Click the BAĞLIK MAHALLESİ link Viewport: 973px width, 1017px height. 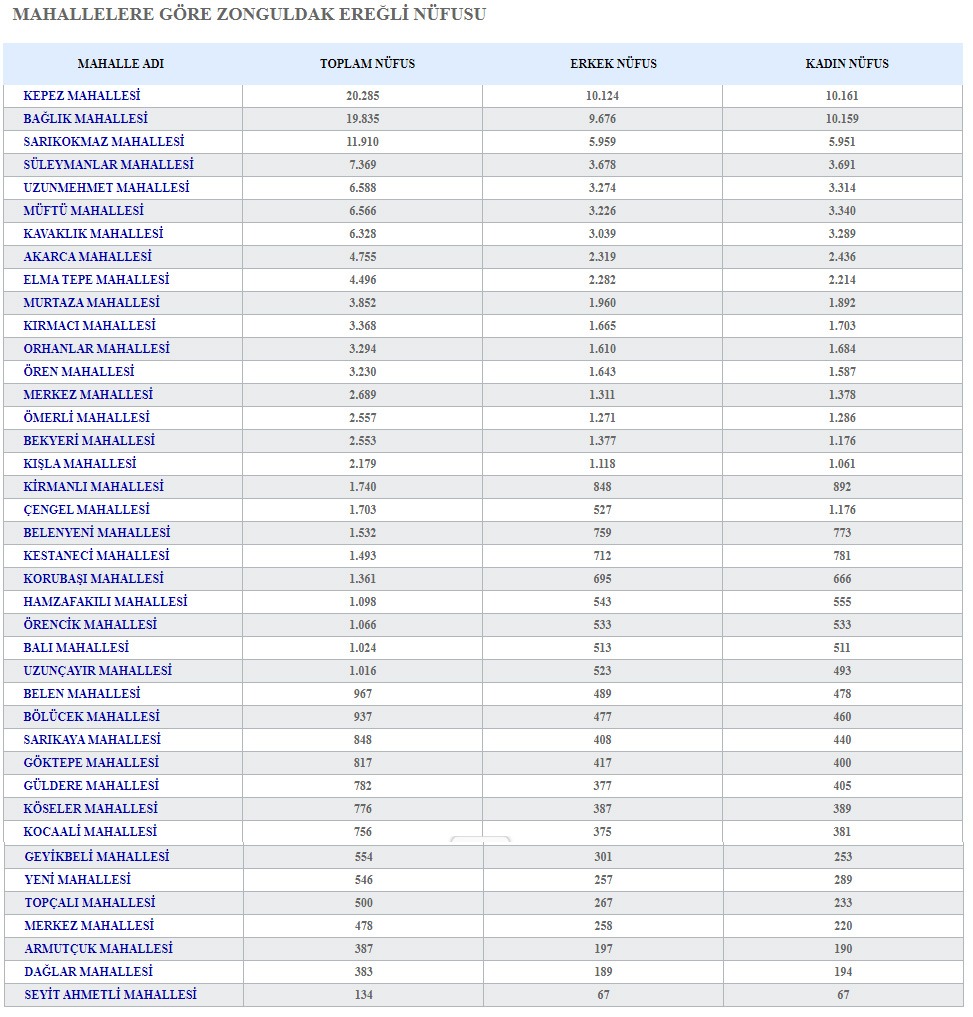(85, 119)
